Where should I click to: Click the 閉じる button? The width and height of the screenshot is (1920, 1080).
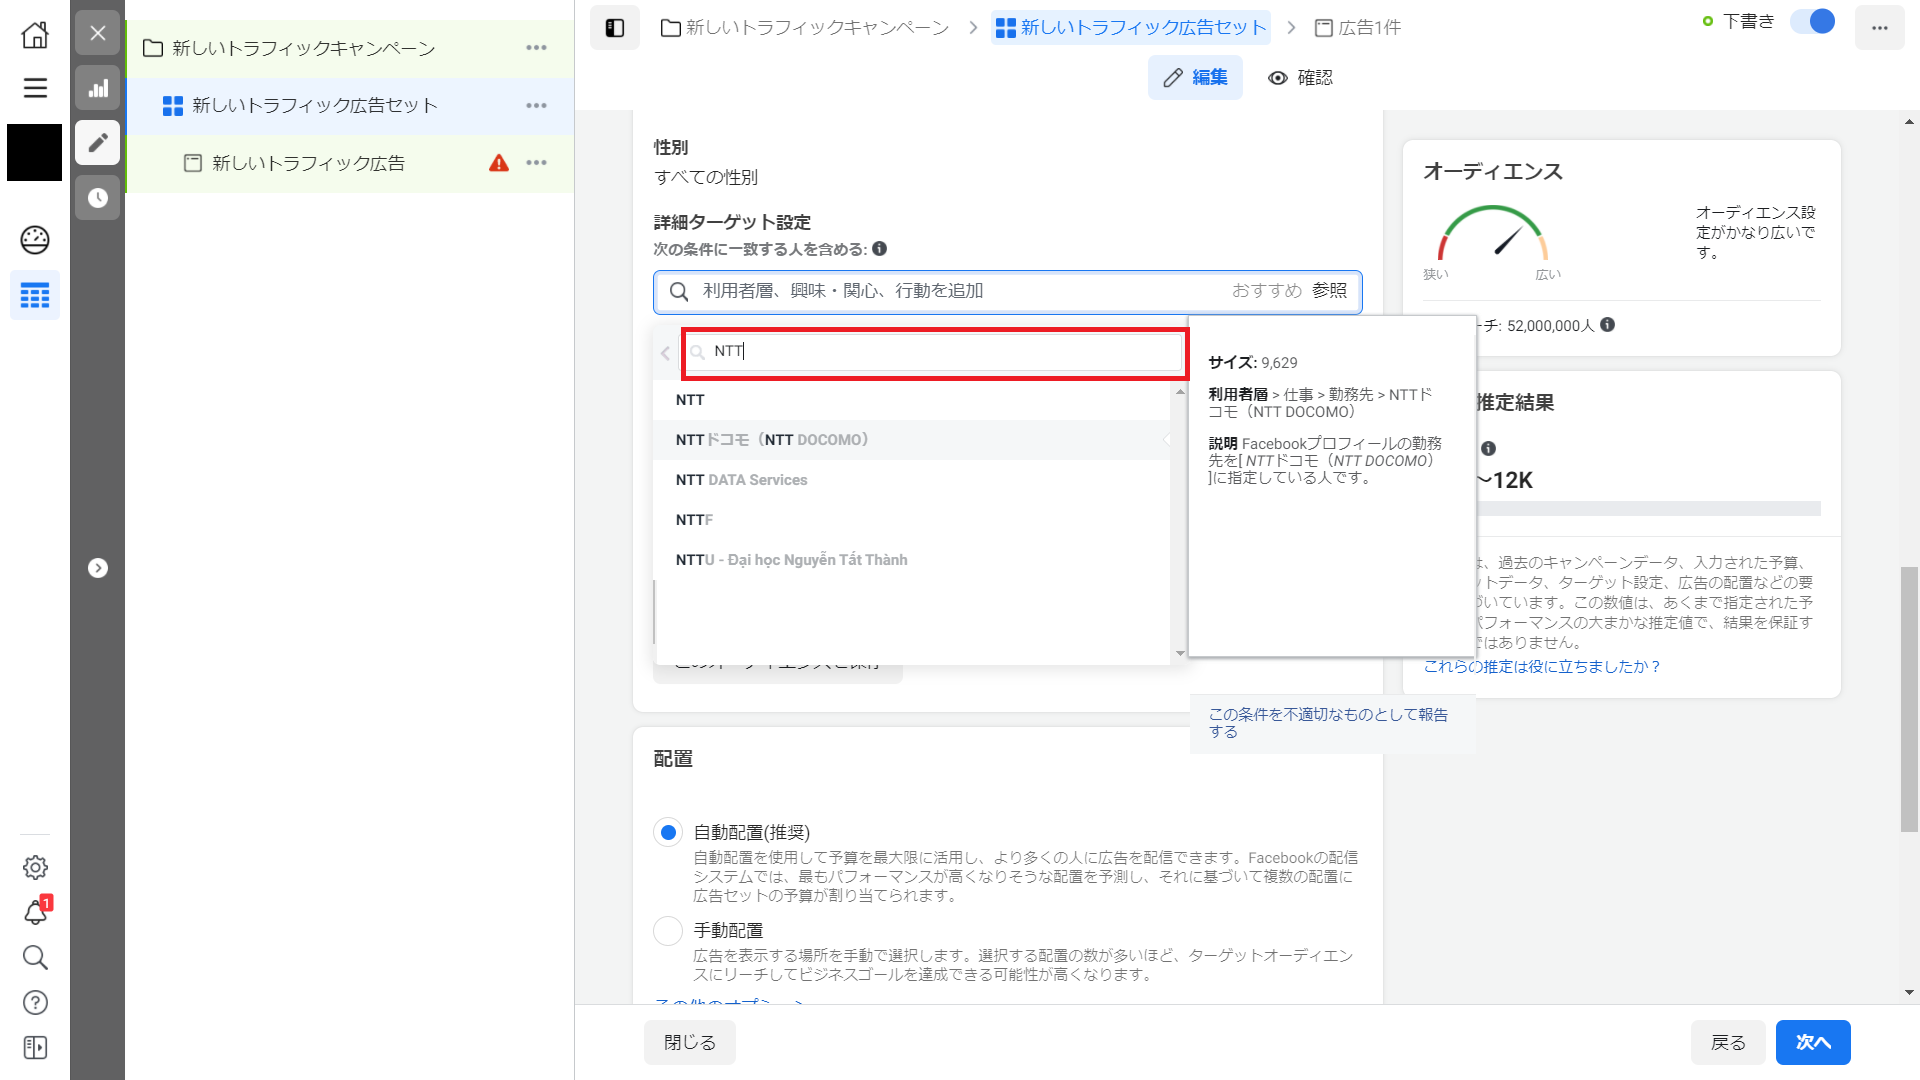pos(690,1043)
